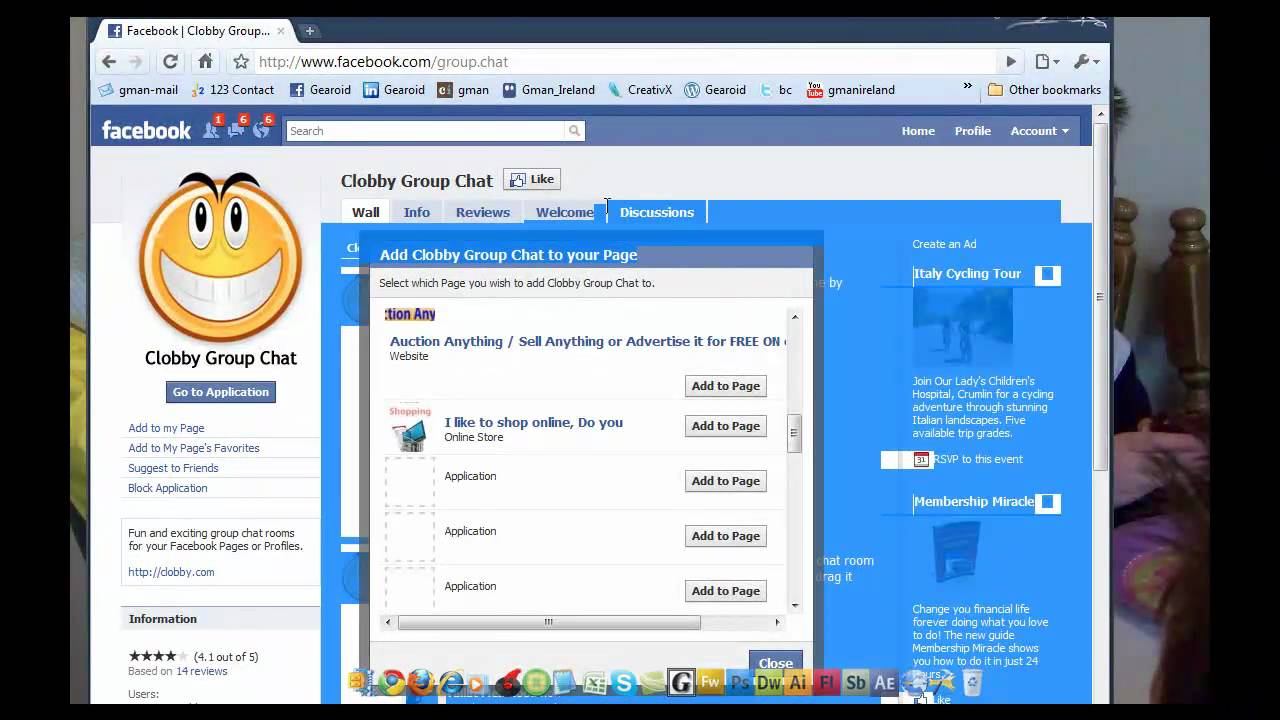This screenshot has width=1280, height=720.
Task: Add to Page for I like to shop online
Action: click(725, 426)
